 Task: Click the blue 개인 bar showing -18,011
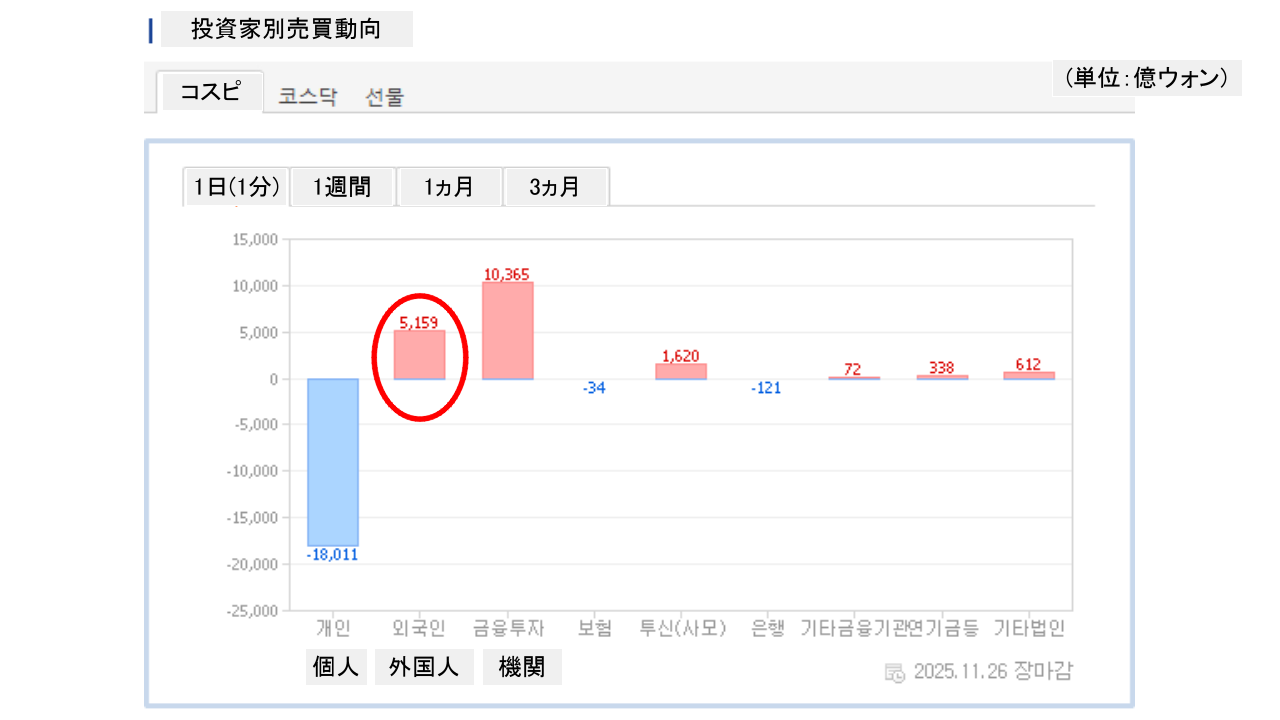[x=333, y=462]
